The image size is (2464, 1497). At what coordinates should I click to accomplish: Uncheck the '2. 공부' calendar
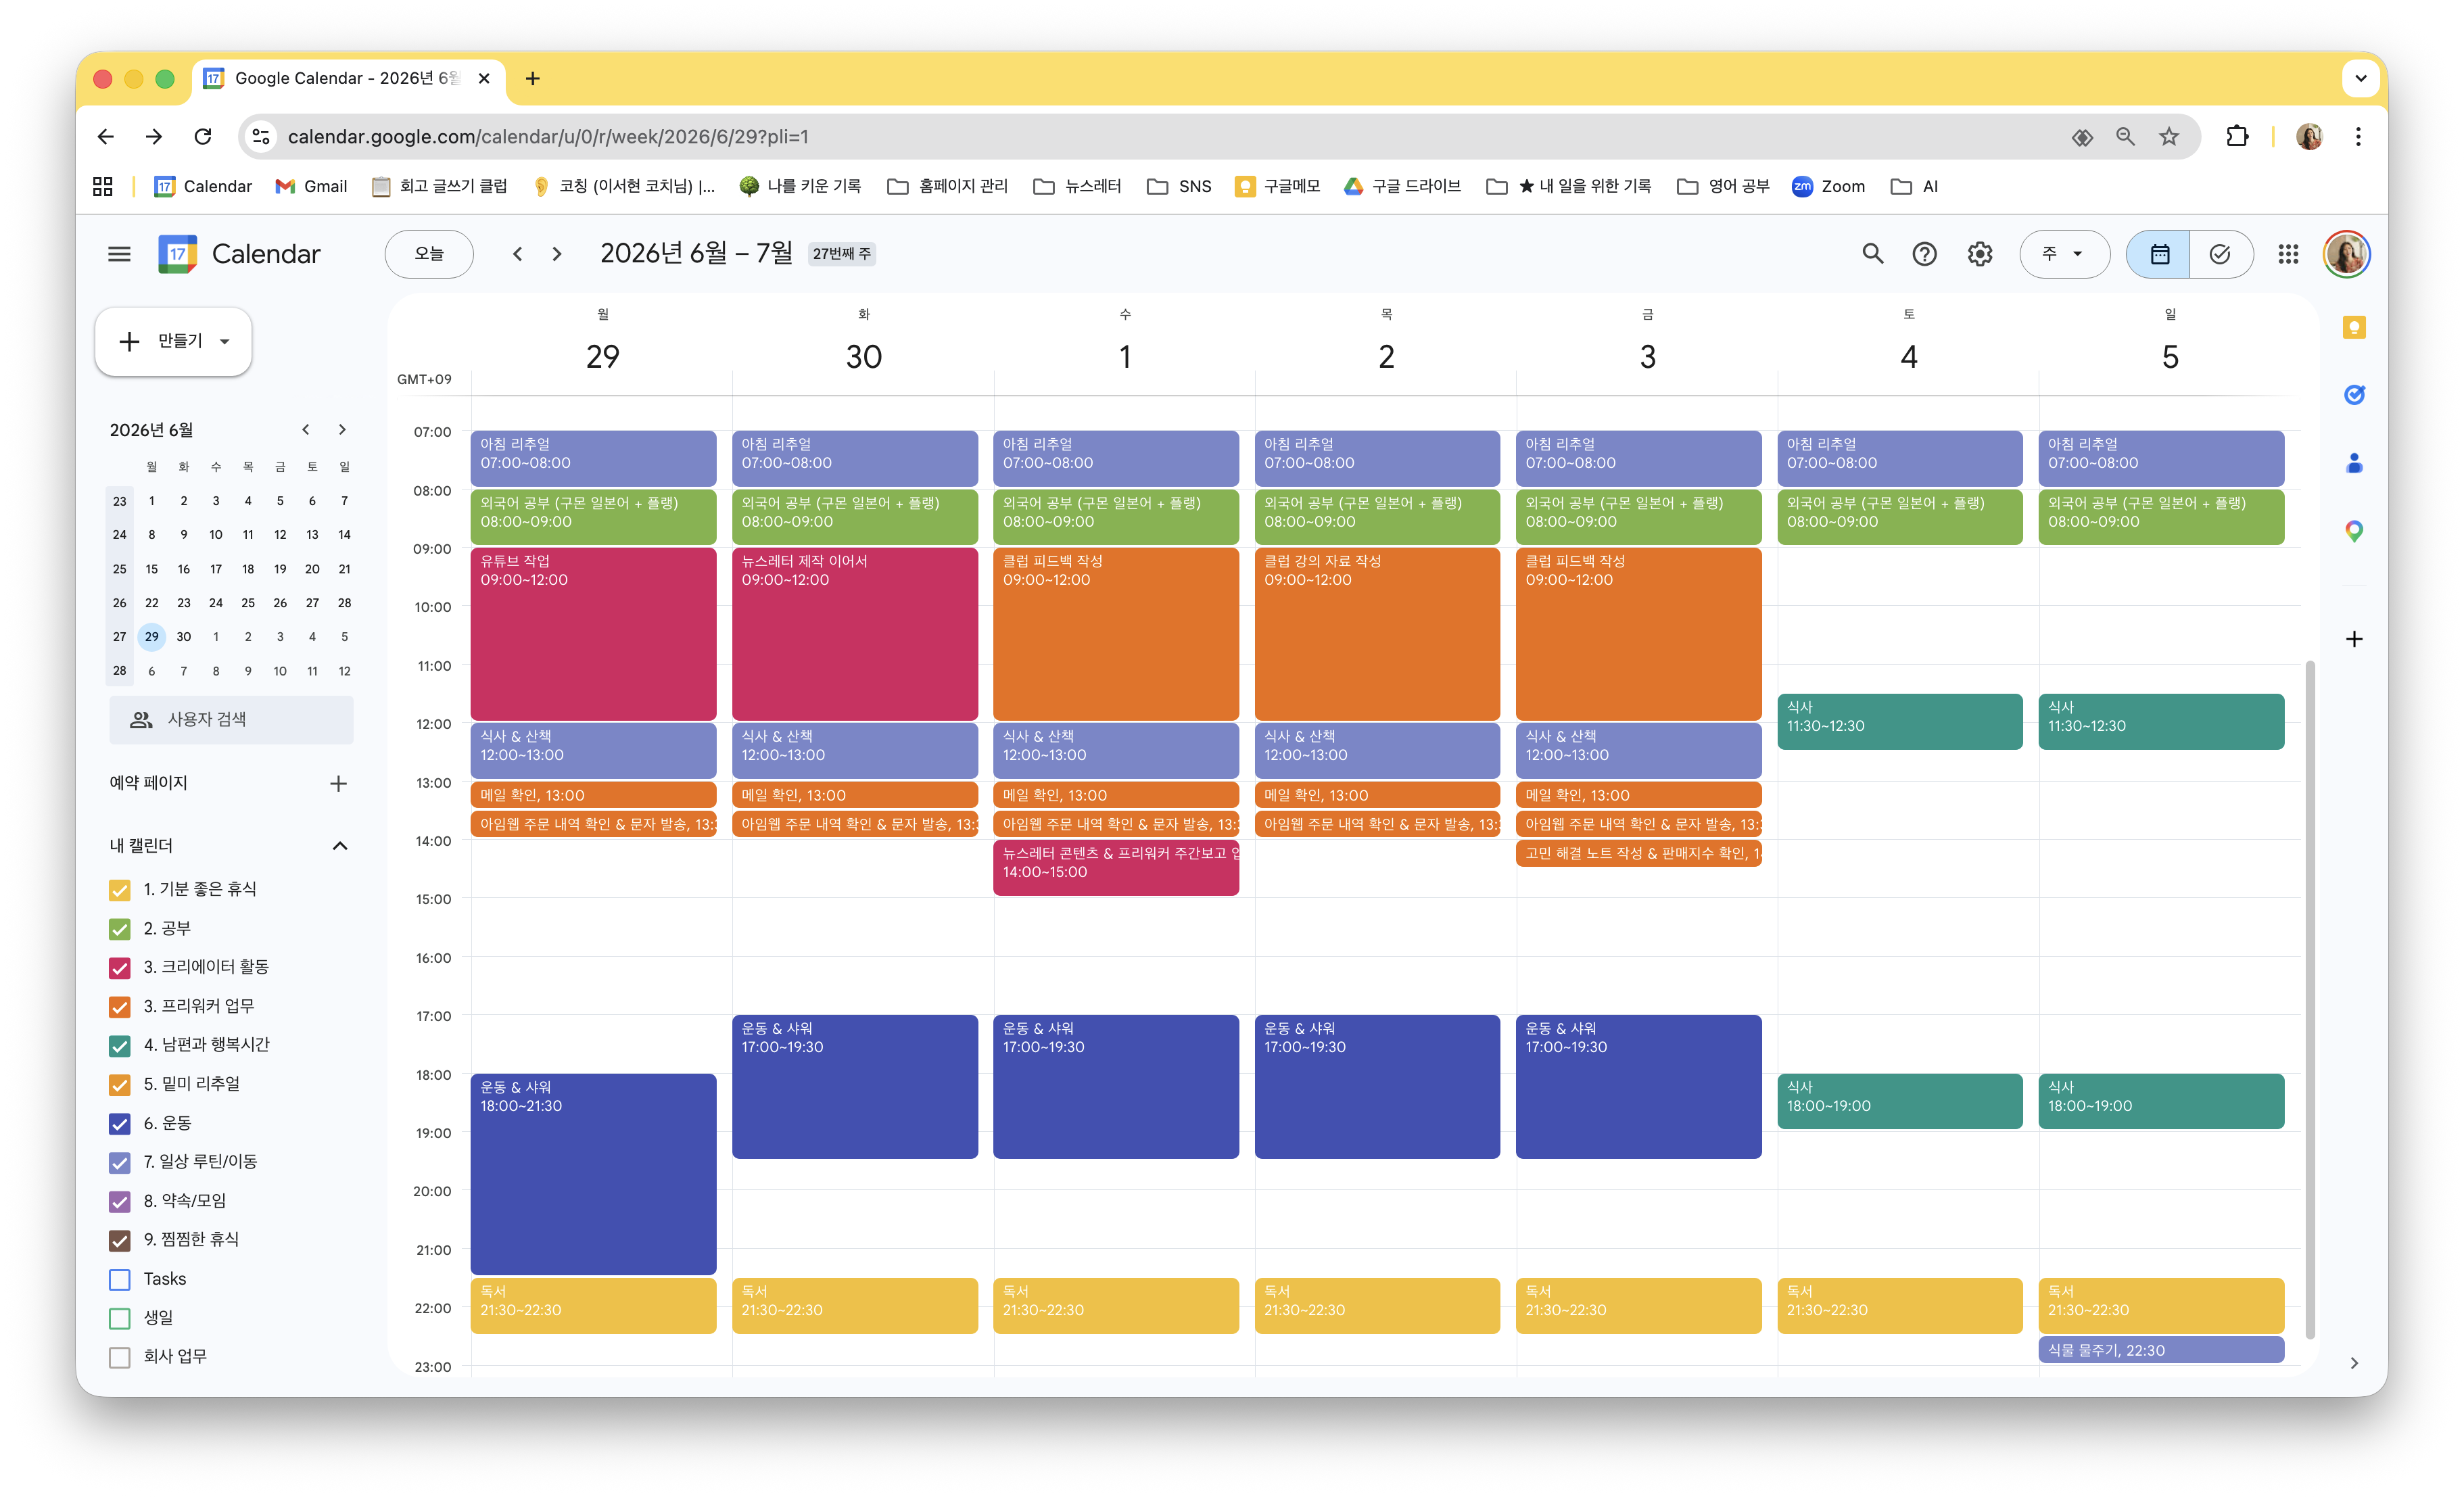[120, 929]
